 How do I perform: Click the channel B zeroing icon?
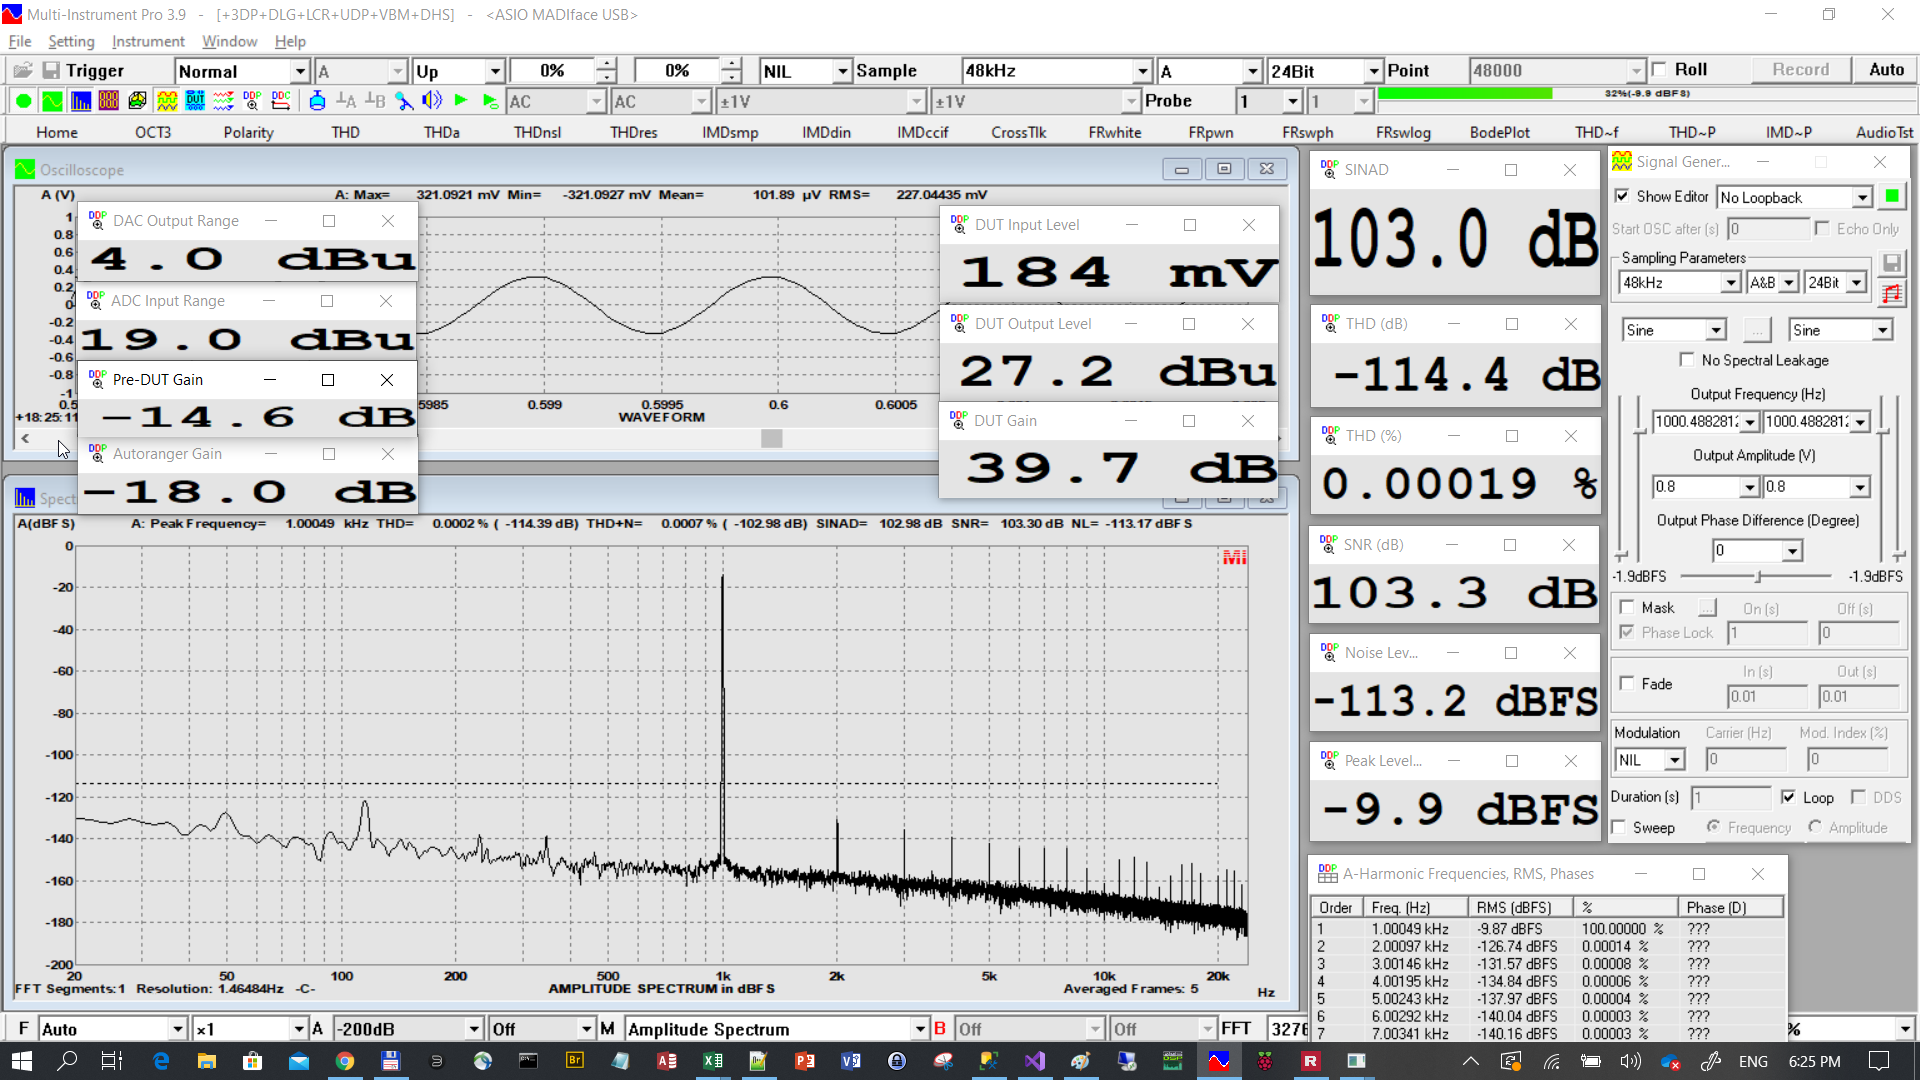coord(375,101)
